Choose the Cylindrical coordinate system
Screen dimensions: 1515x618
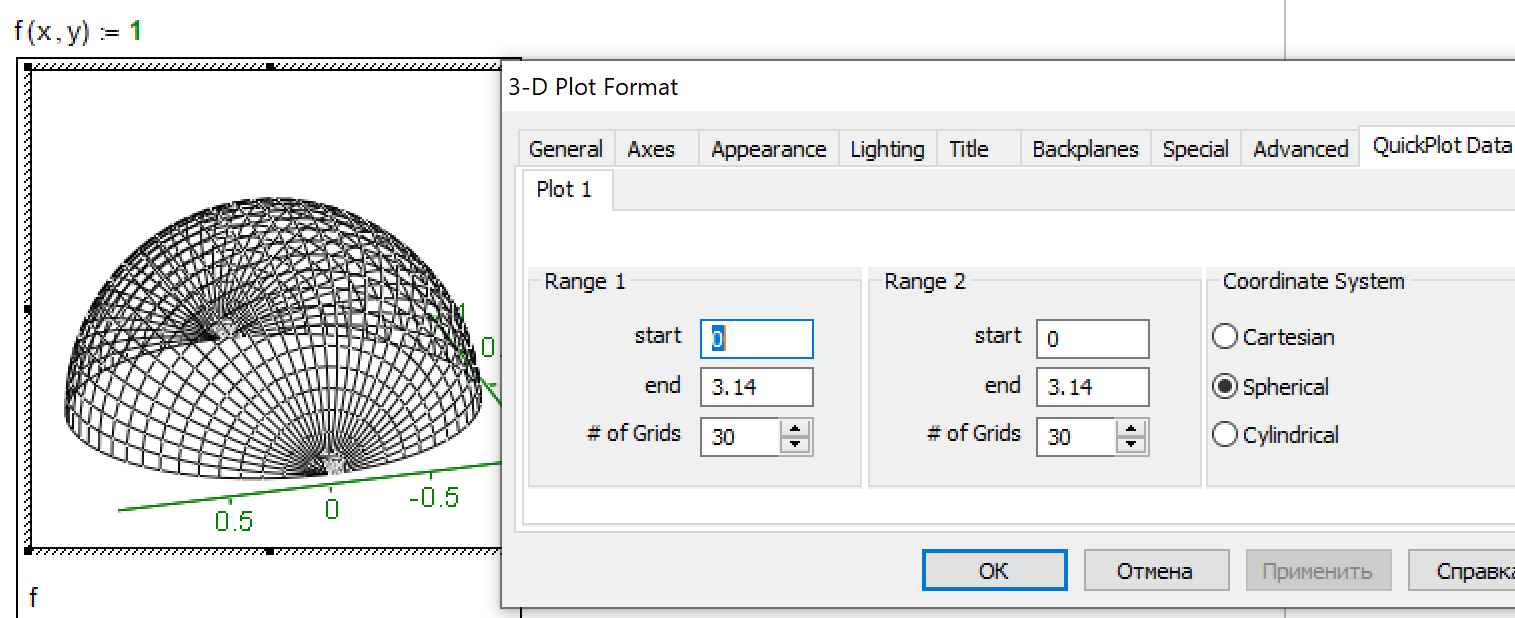tap(1224, 434)
